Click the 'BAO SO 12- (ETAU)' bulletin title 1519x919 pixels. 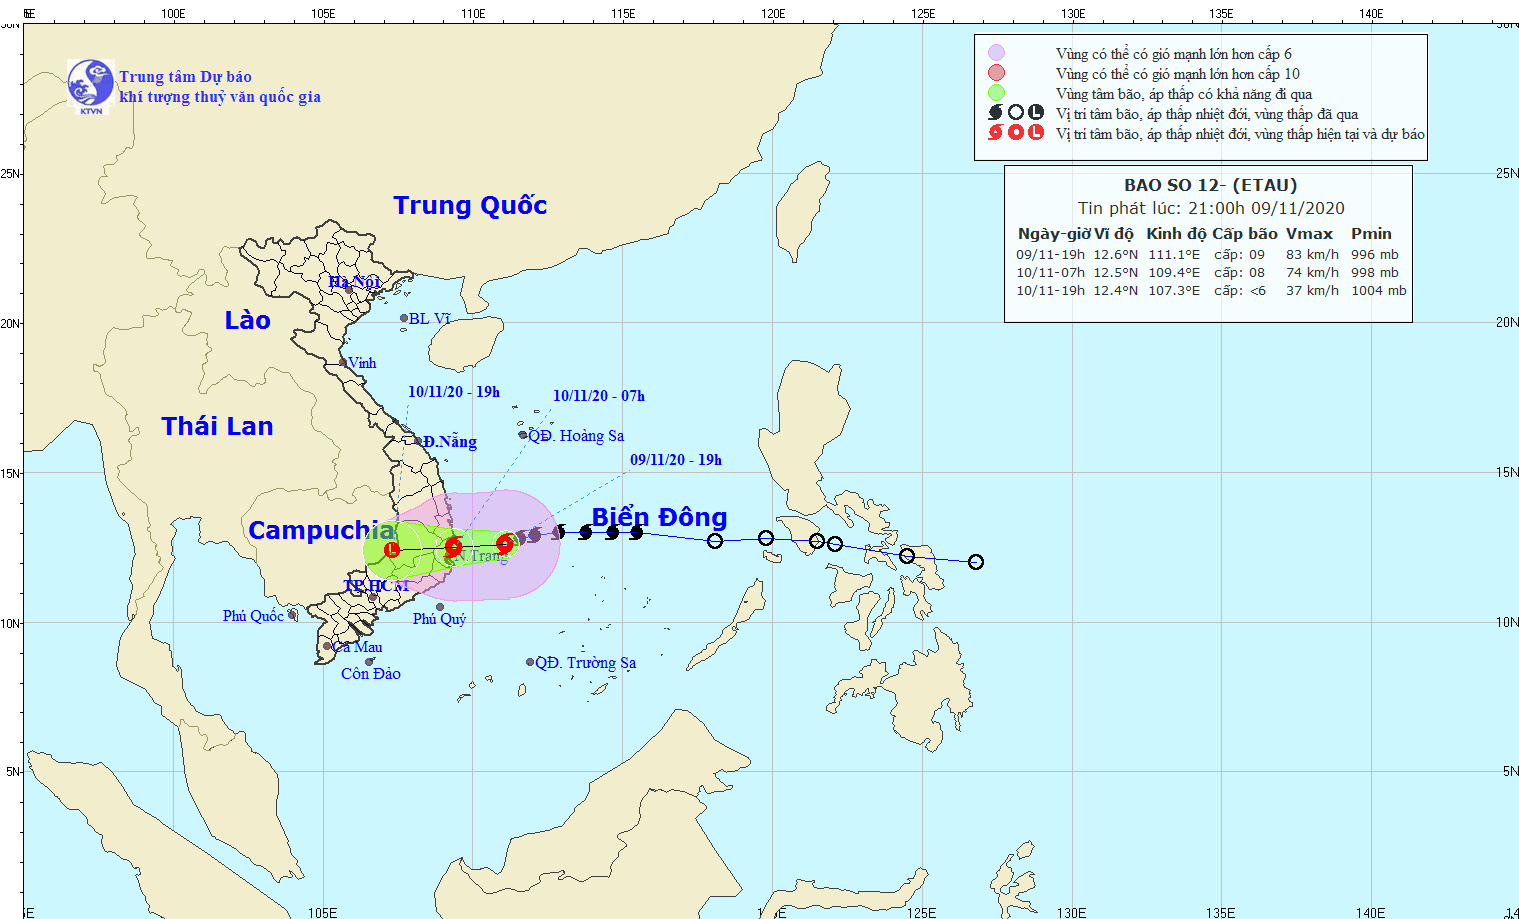(1210, 185)
